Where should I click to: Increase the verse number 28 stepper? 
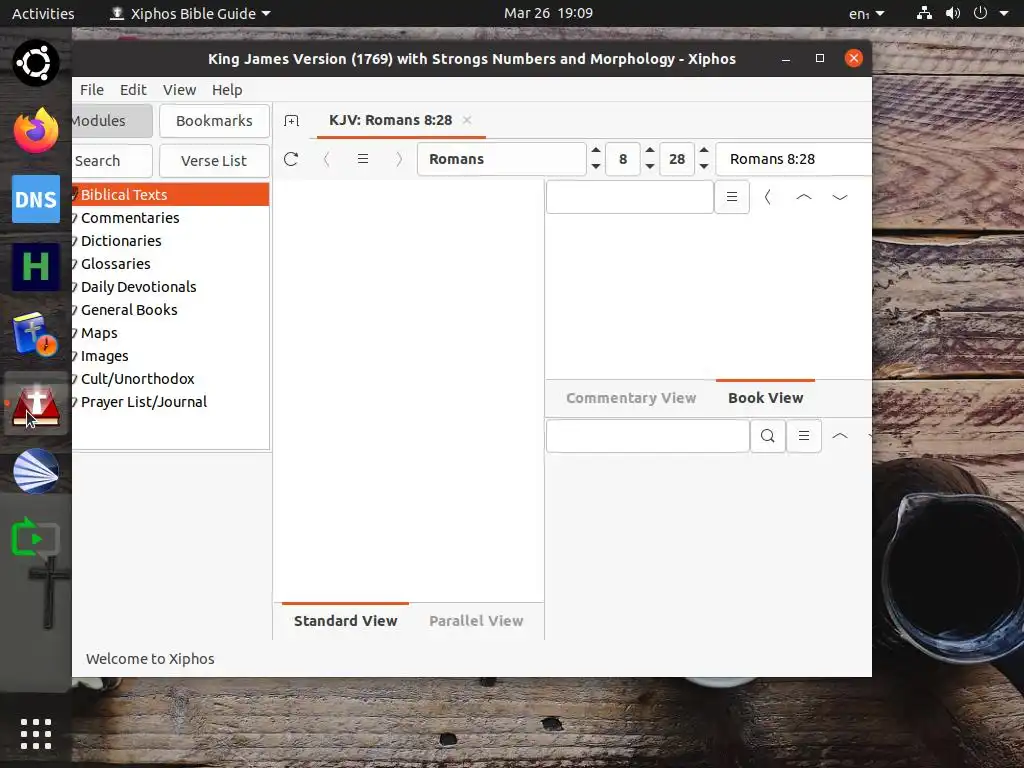[704, 150]
